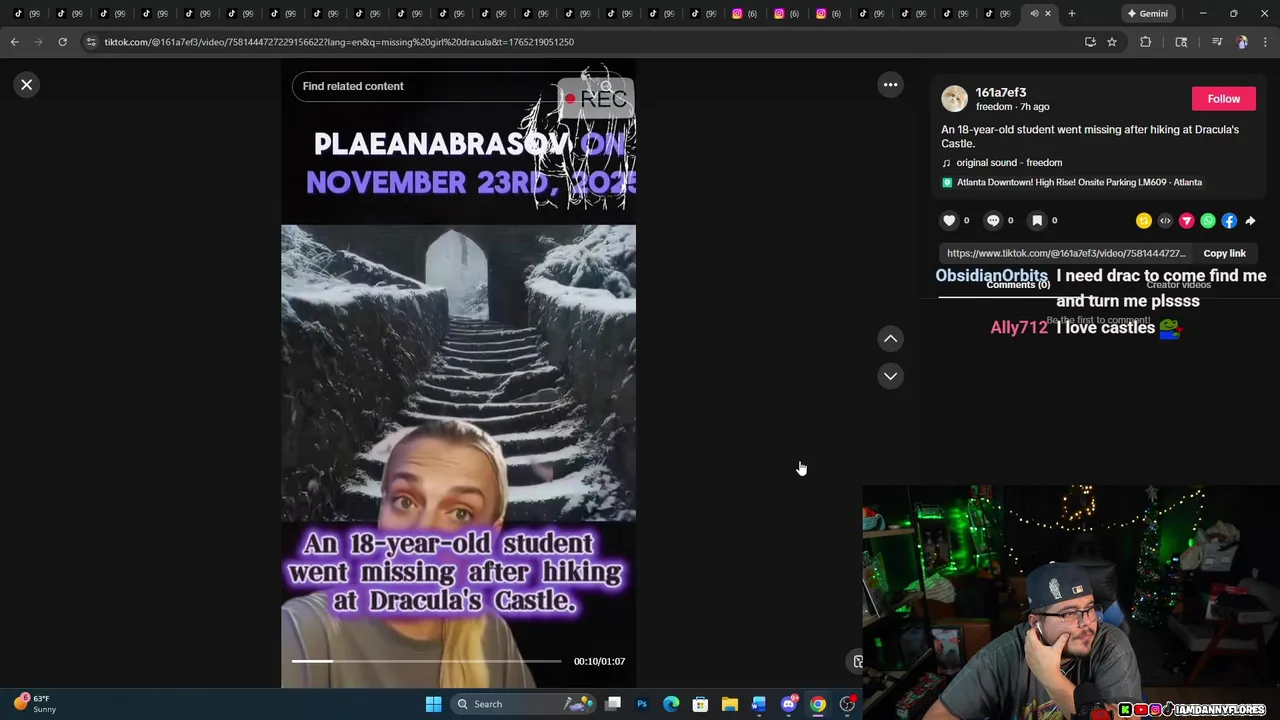The height and width of the screenshot is (720, 1280).
Task: Bookmark this page with the star icon
Action: [1111, 42]
